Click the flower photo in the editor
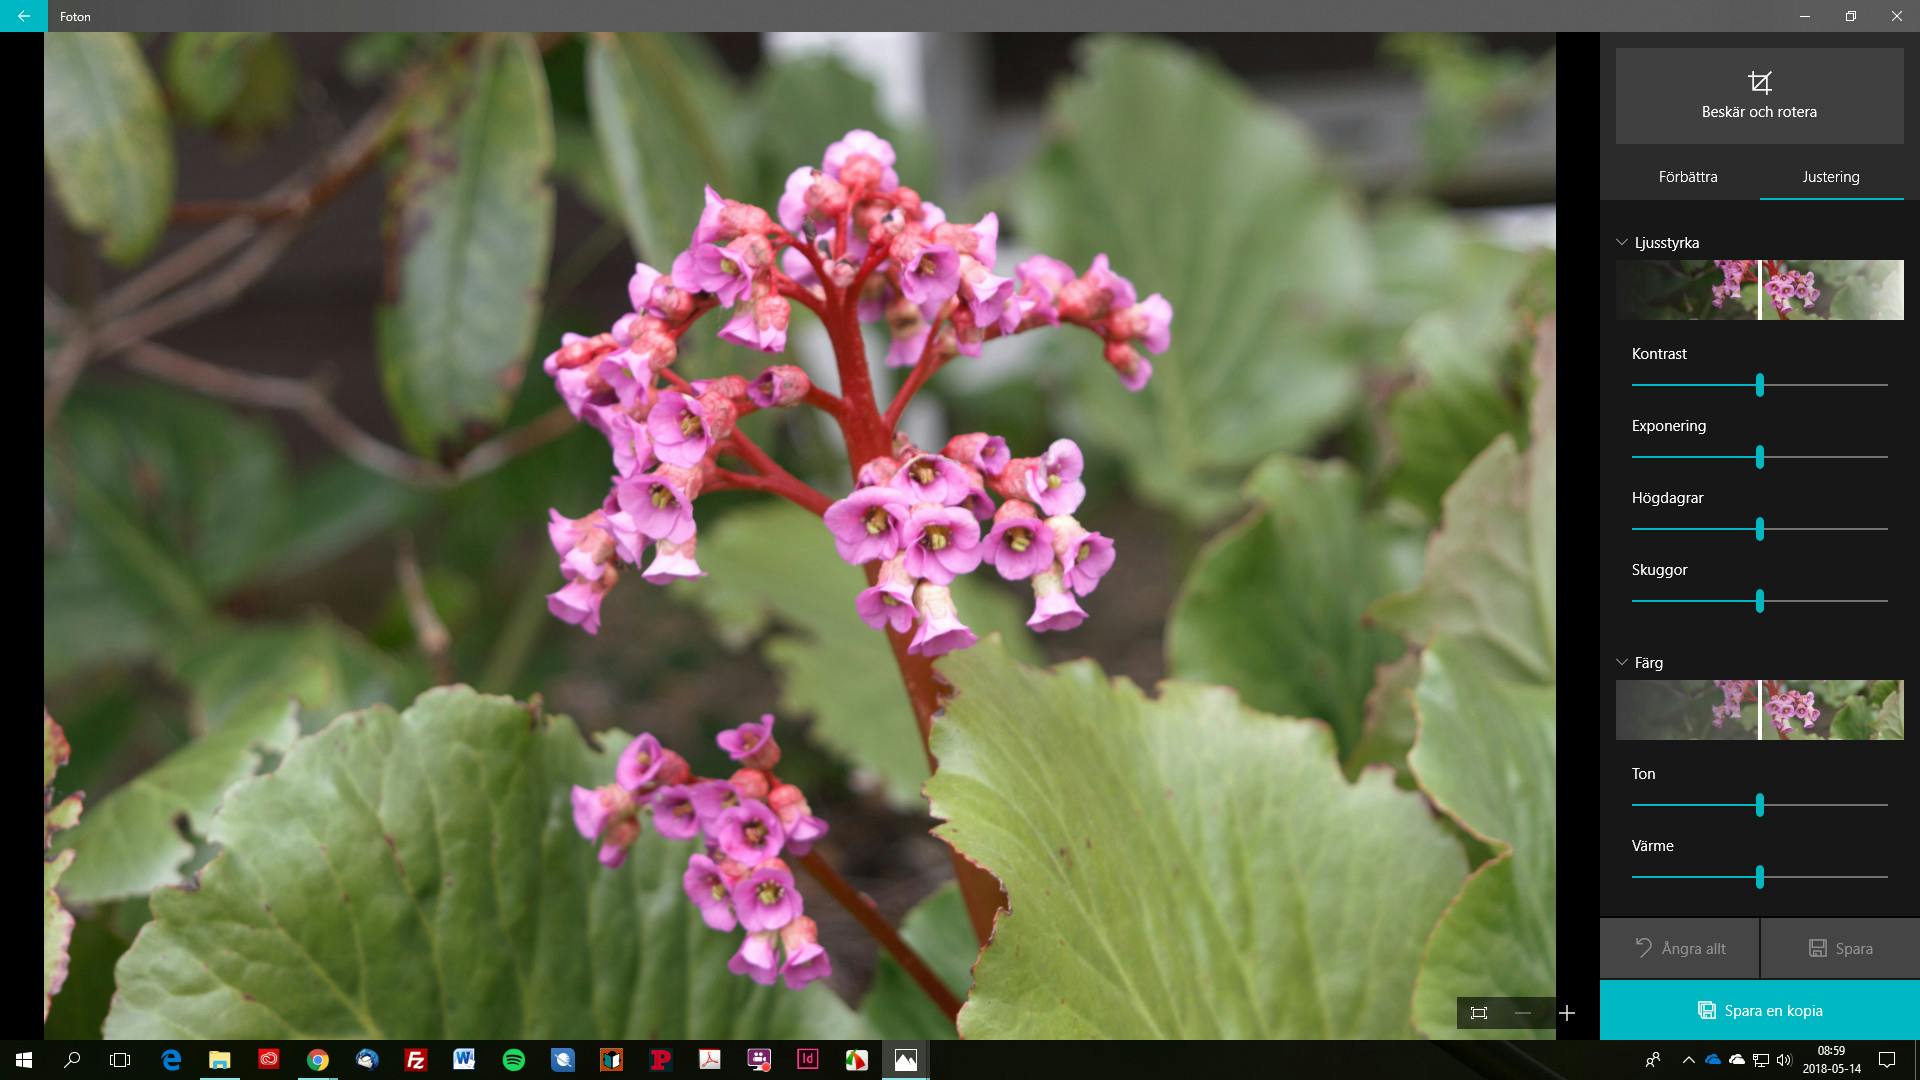The image size is (1920, 1080). [800, 536]
